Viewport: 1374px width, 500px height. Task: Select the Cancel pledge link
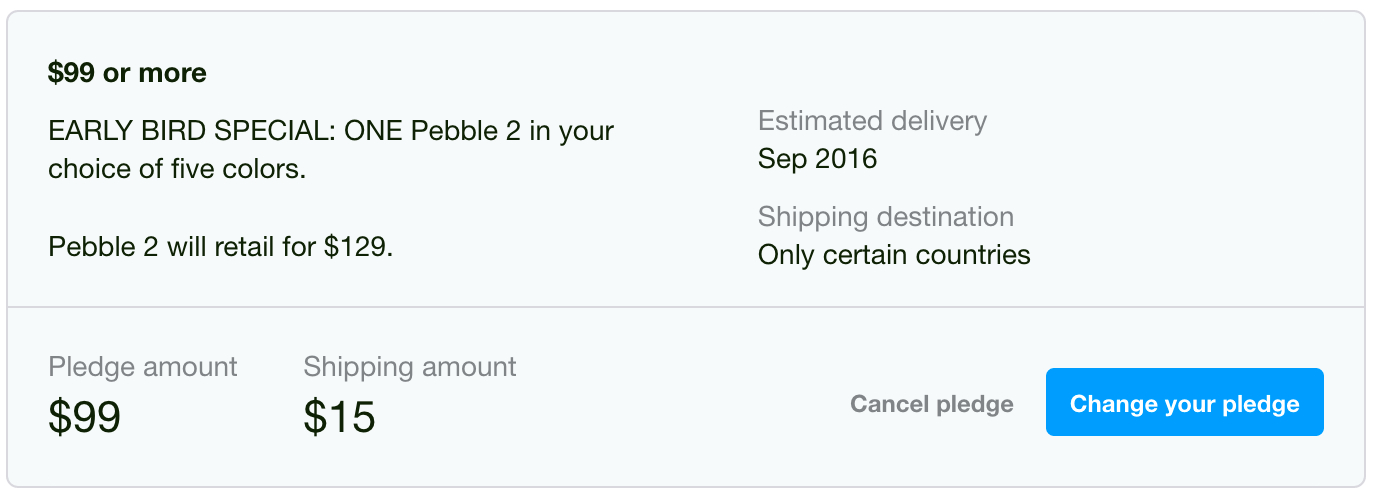pyautogui.click(x=931, y=404)
